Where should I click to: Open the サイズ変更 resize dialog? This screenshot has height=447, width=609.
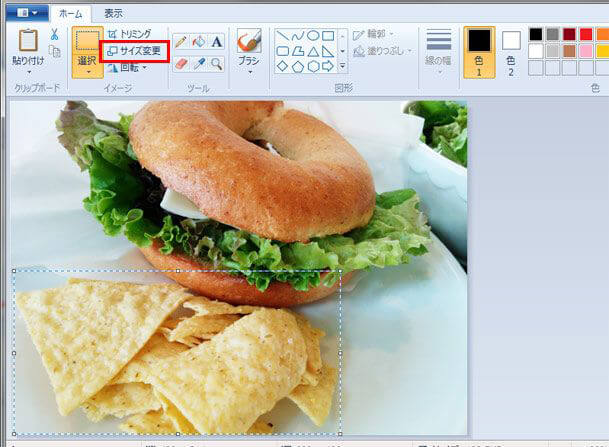(134, 50)
